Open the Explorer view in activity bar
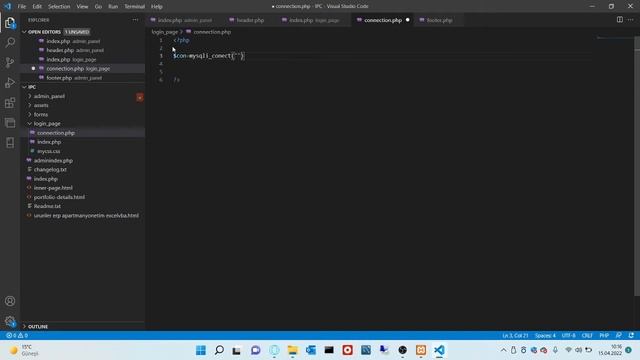This screenshot has width=640, height=360. tap(10, 23)
